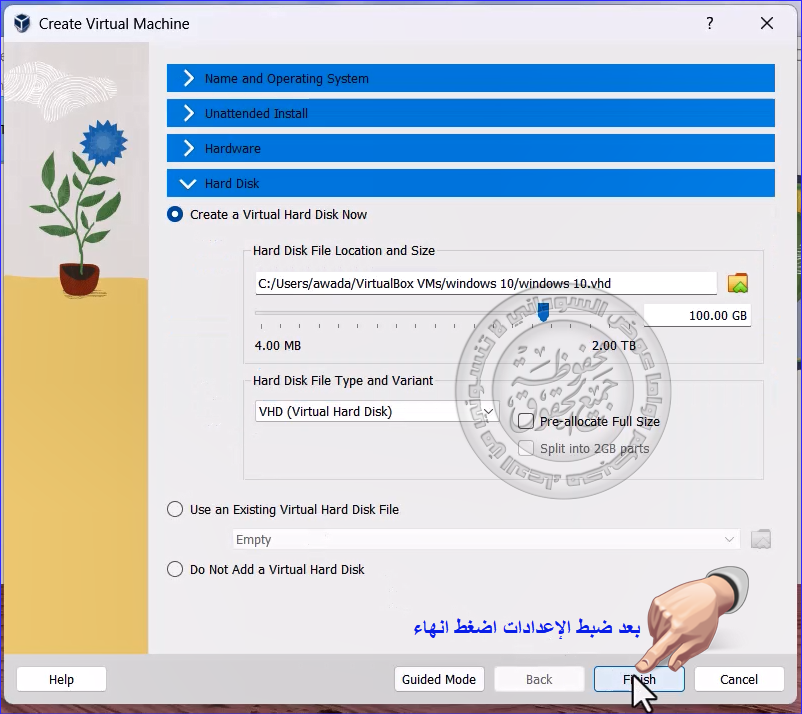Open the VHD disk file type dropdown
802x714 pixels.
click(376, 411)
